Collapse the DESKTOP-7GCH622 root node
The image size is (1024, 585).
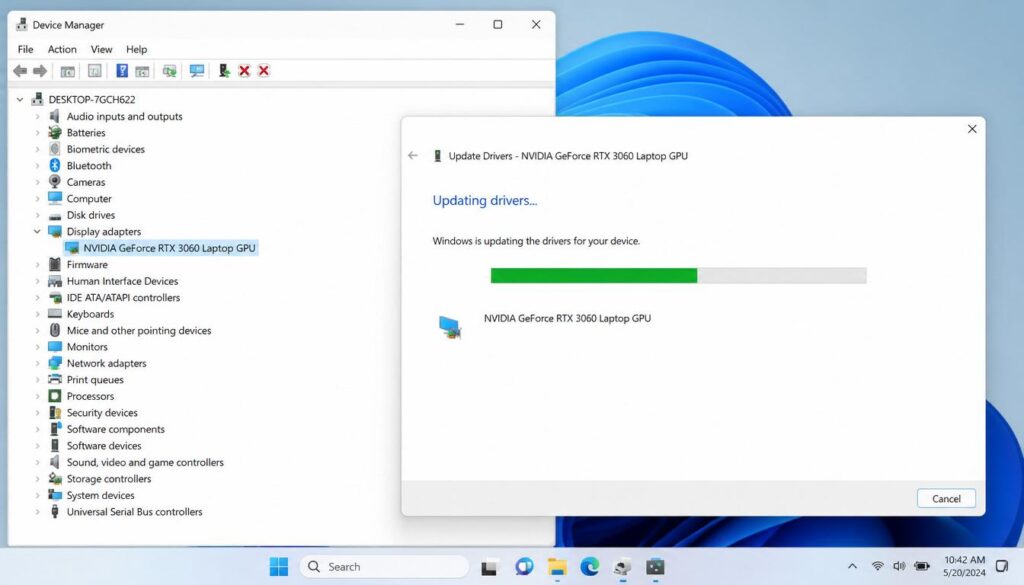pyautogui.click(x=20, y=99)
